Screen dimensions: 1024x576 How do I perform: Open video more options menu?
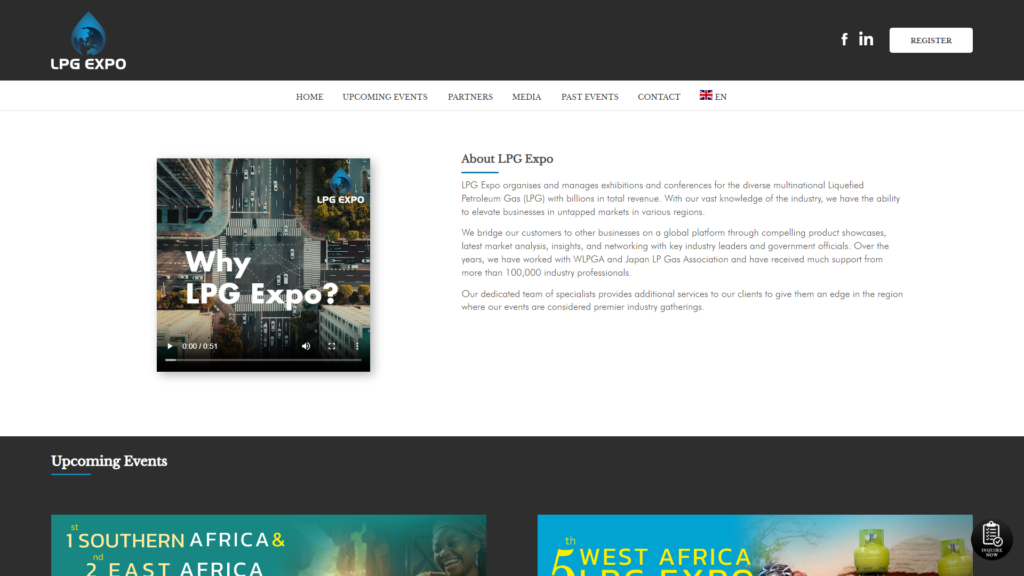[357, 346]
